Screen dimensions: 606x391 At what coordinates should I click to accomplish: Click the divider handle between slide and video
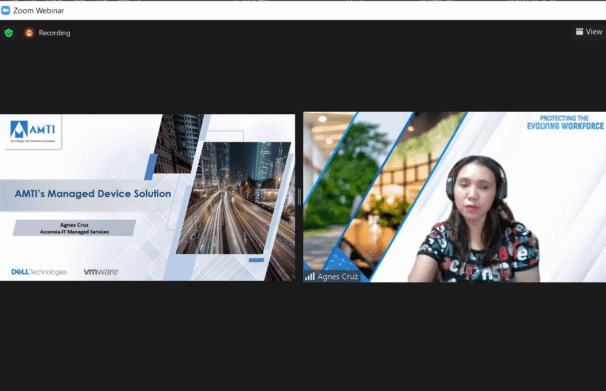299,197
